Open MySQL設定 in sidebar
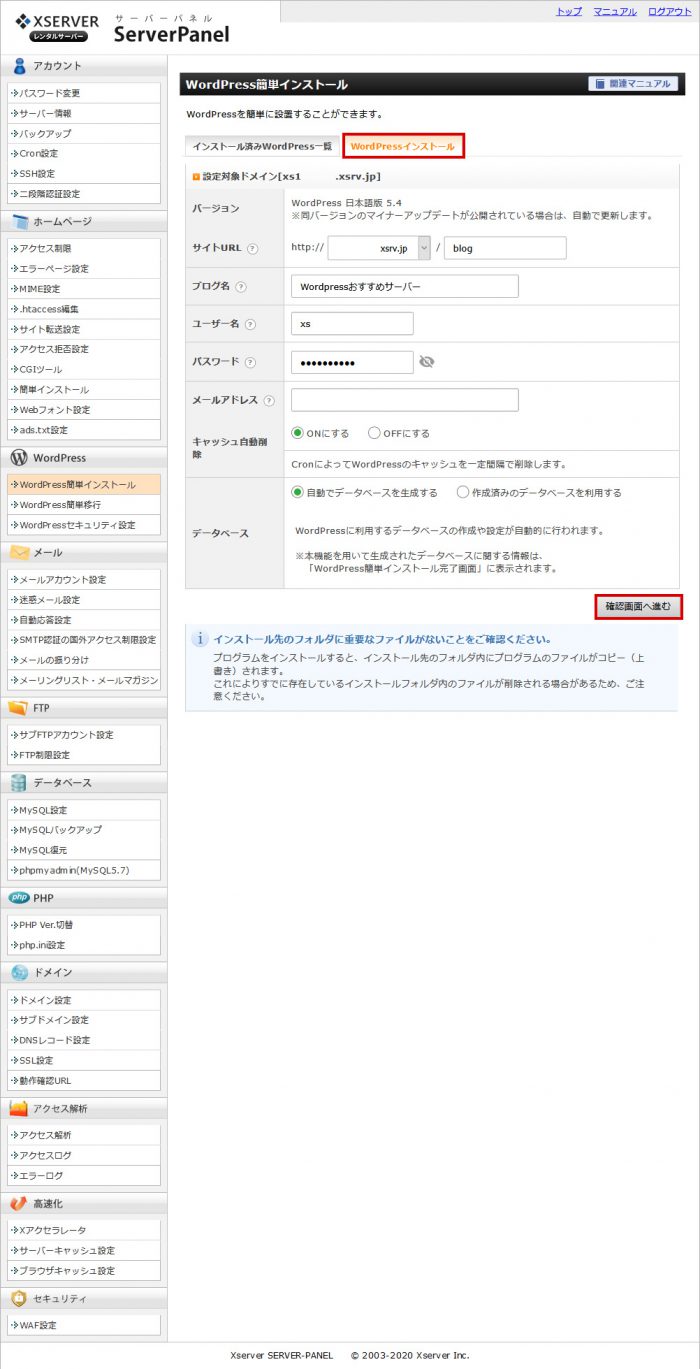700x1369 pixels. [x=84, y=809]
